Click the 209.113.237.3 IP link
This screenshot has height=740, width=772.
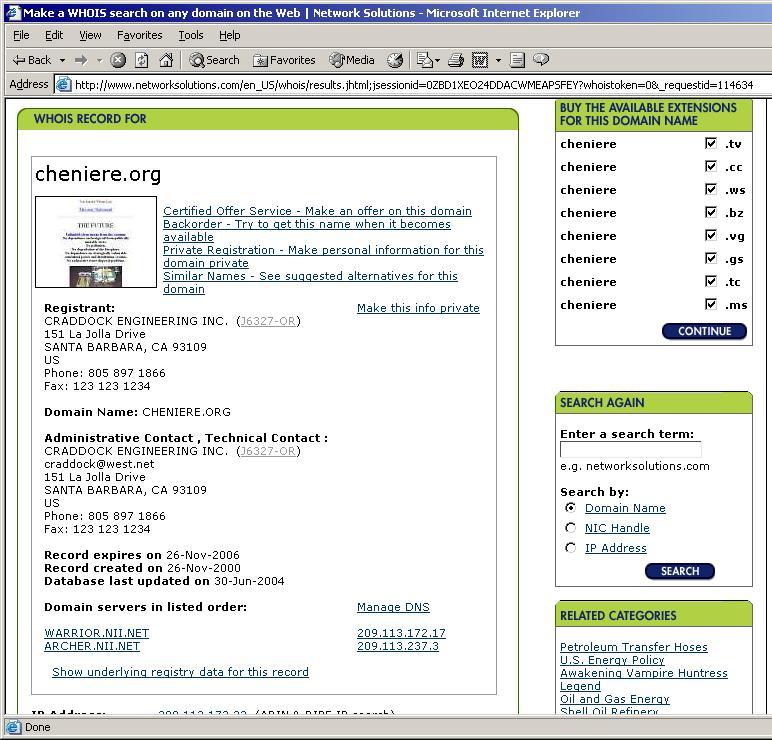coord(398,646)
